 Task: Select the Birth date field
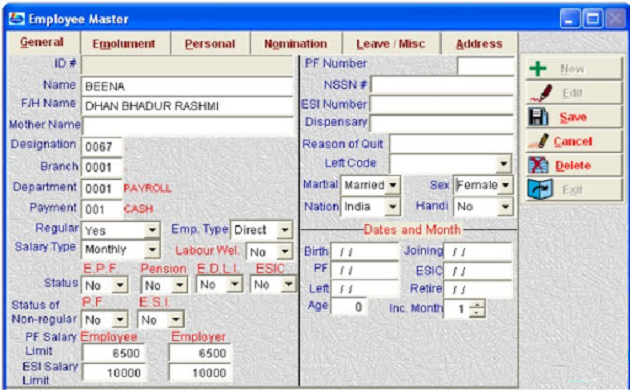coord(364,252)
